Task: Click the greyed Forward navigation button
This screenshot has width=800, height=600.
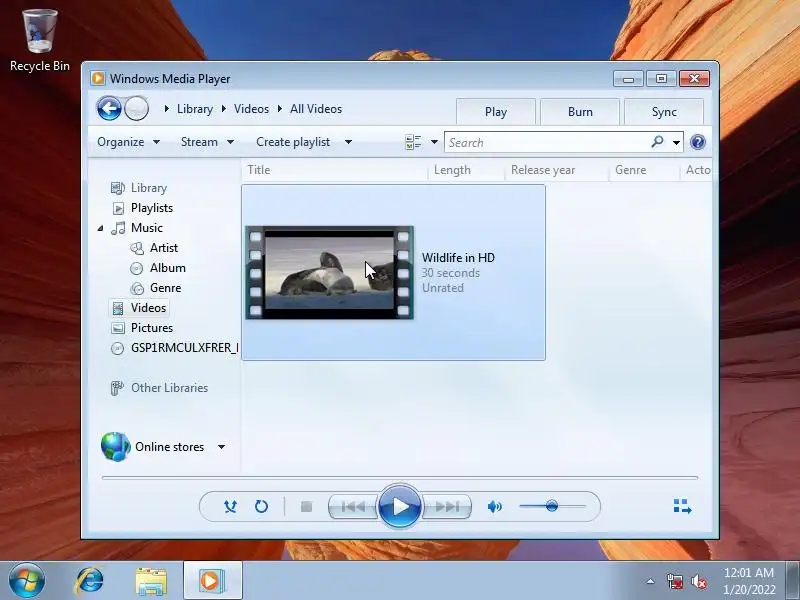Action: 136,108
